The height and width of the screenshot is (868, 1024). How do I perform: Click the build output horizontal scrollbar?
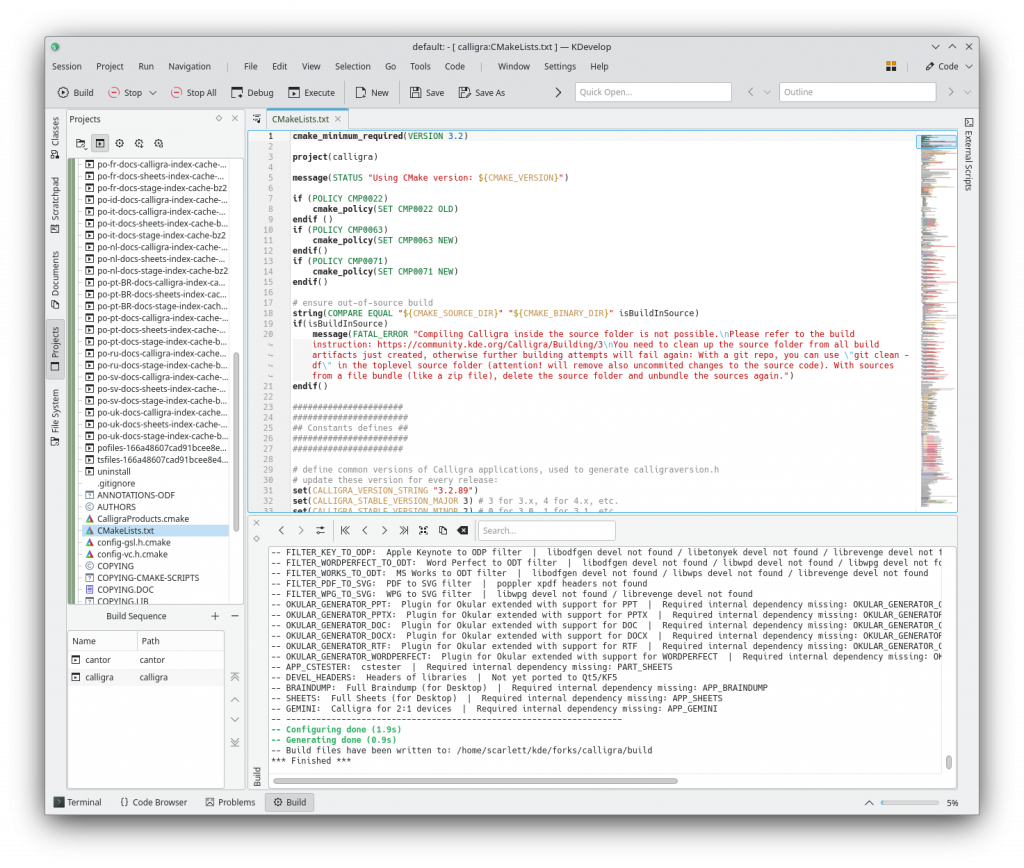[x=475, y=780]
